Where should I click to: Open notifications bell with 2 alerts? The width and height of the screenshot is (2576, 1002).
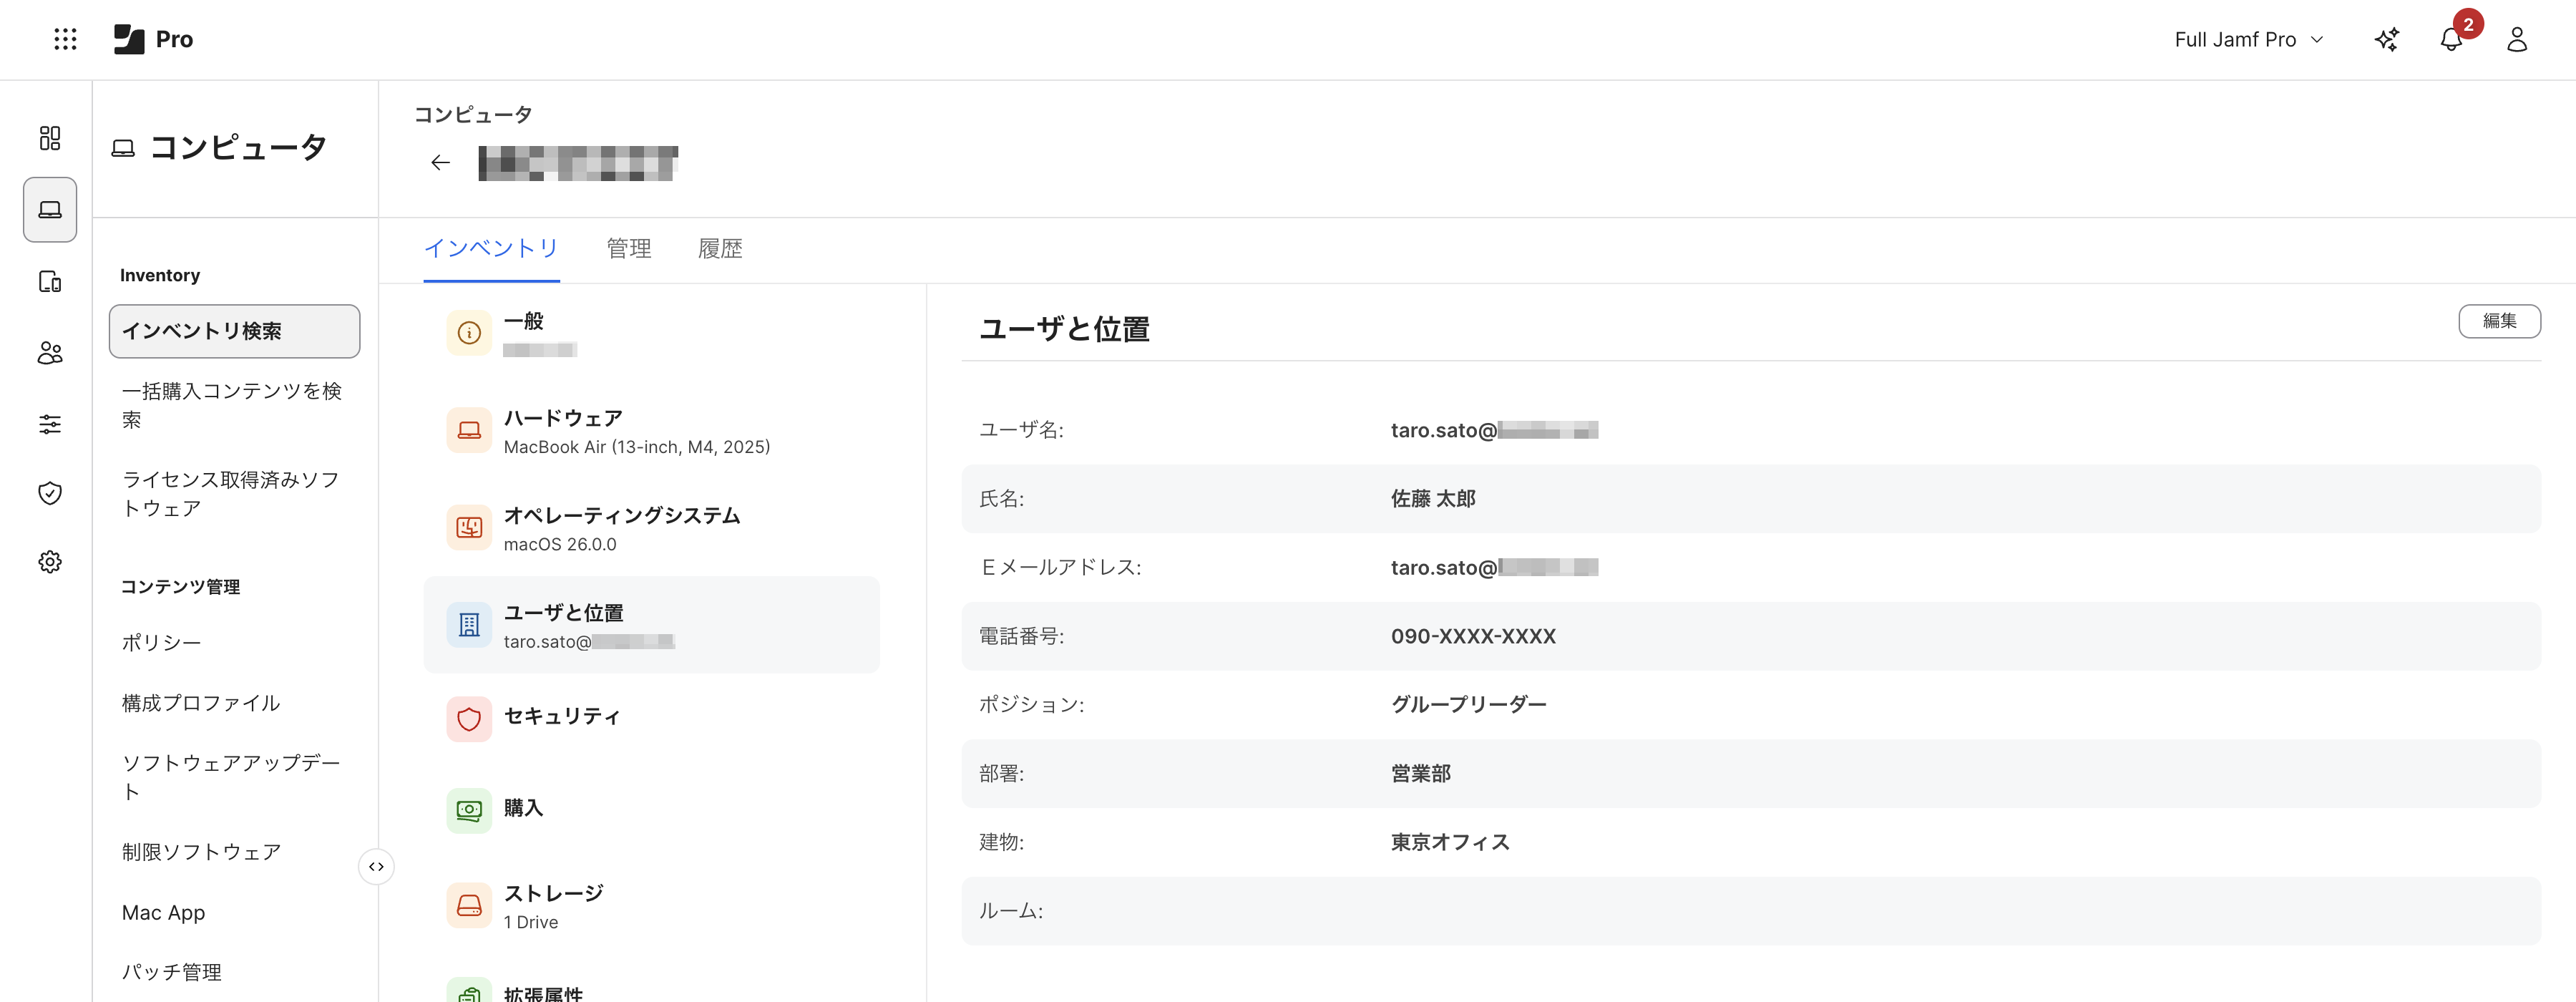[2451, 39]
